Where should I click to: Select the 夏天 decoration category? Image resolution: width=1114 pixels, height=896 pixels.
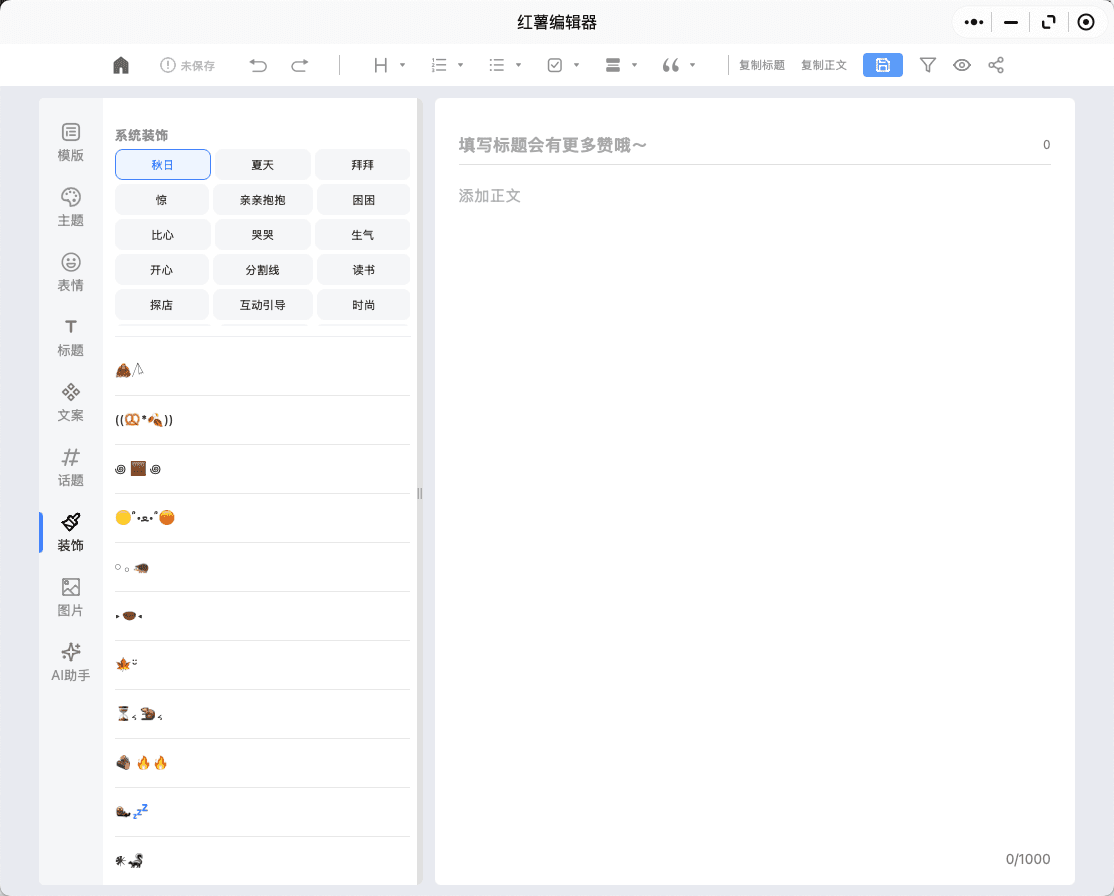tap(262, 164)
